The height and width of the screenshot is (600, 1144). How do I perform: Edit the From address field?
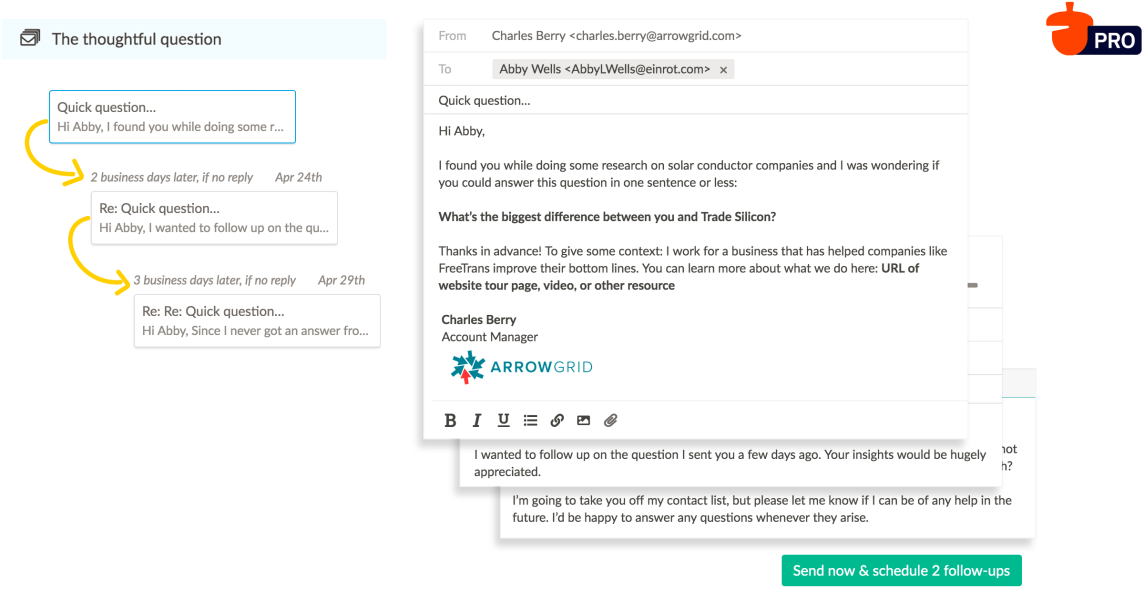point(615,35)
